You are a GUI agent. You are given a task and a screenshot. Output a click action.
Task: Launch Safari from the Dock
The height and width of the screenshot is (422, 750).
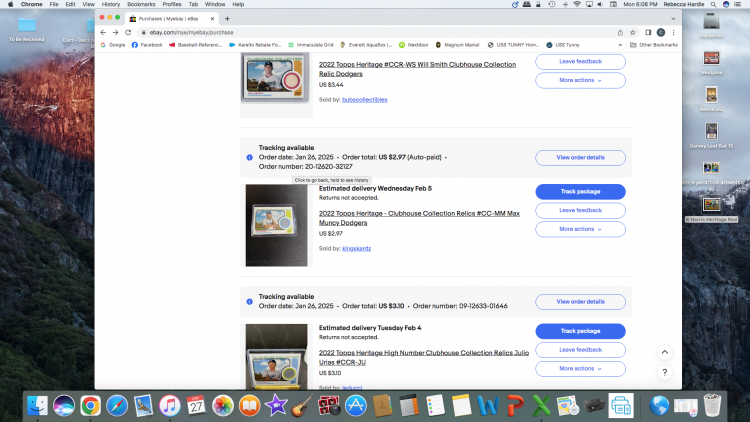[x=117, y=406]
